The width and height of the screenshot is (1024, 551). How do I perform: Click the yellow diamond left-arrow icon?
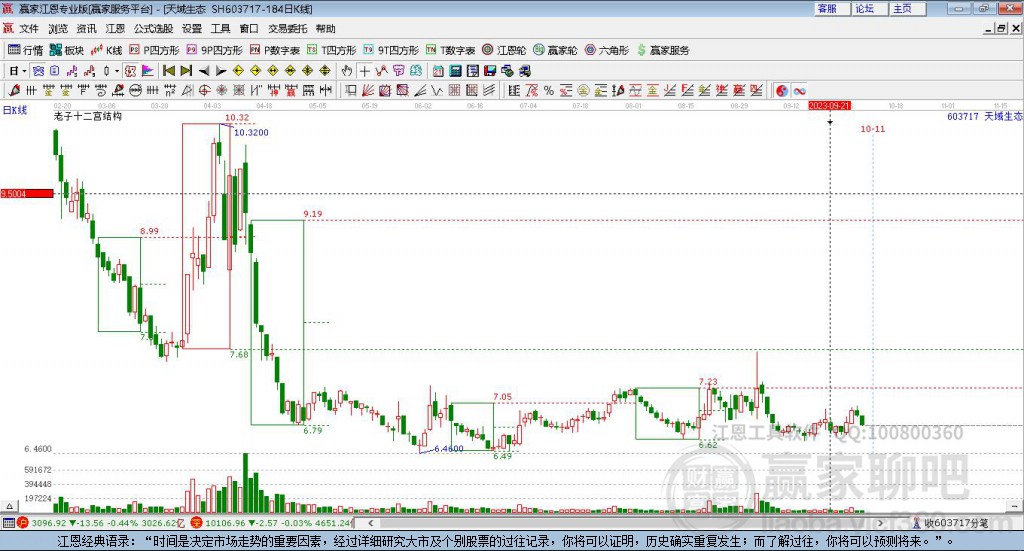tap(238, 71)
